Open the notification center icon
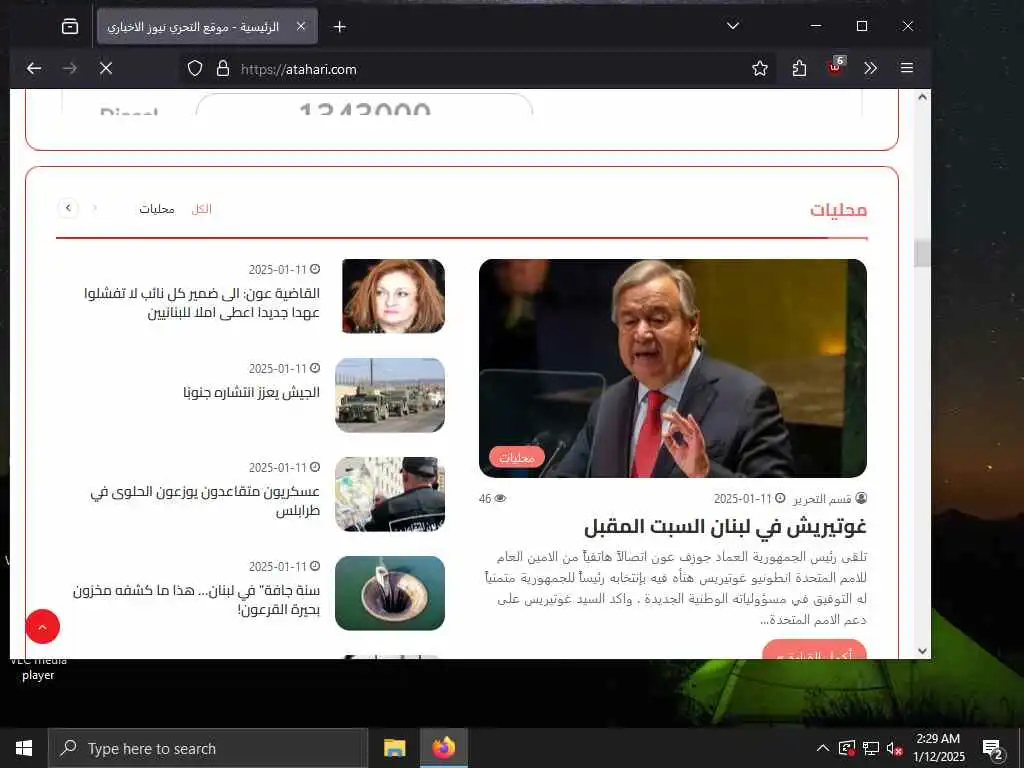This screenshot has height=768, width=1024. click(x=993, y=750)
